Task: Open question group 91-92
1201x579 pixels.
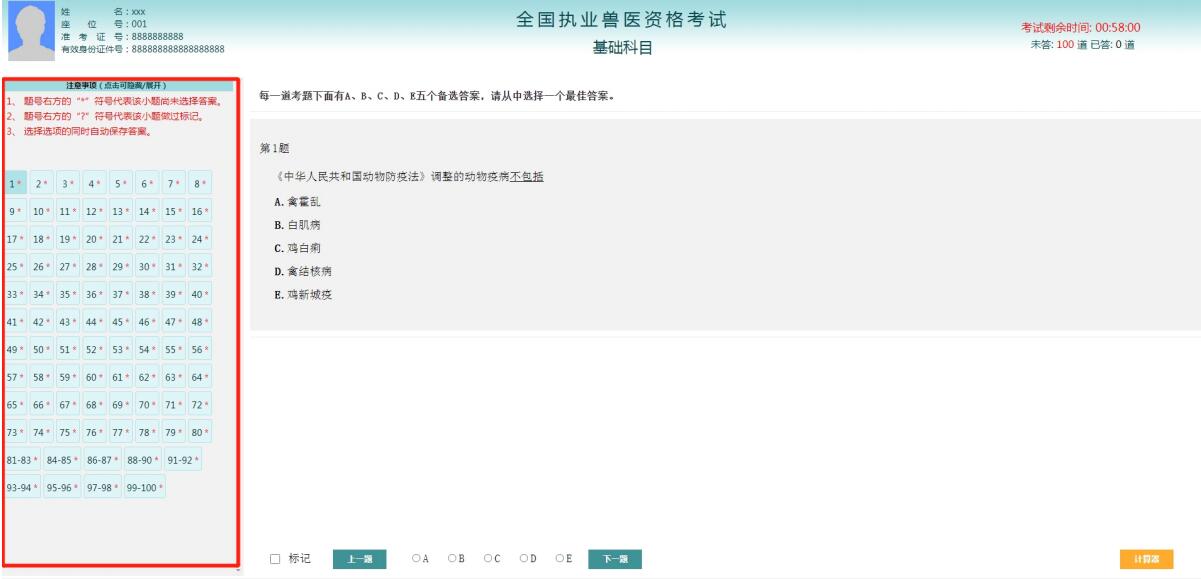Action: tap(183, 460)
